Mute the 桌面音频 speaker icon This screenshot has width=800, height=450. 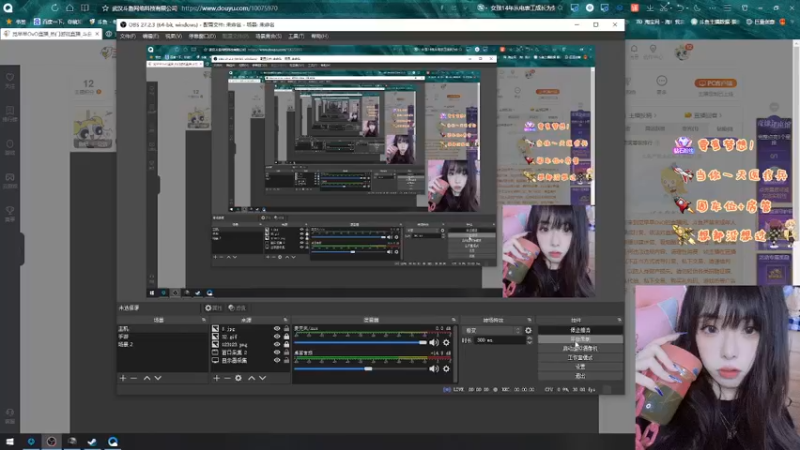click(434, 368)
